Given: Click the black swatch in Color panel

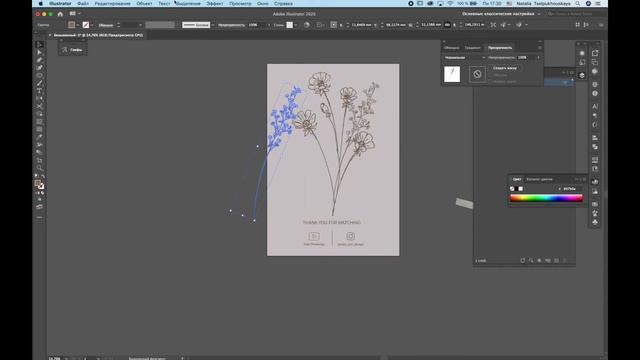Looking at the screenshot, I should (x=516, y=189).
